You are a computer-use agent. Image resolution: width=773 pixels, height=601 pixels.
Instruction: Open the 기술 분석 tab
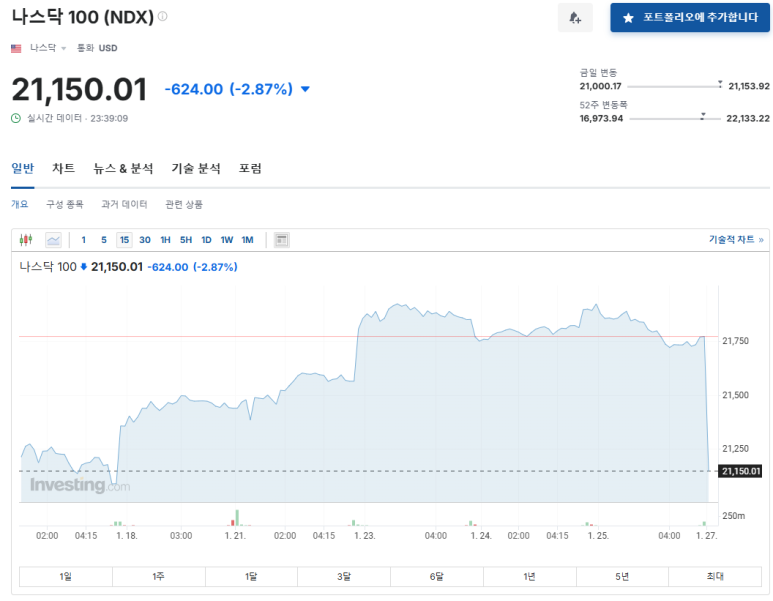click(x=196, y=169)
